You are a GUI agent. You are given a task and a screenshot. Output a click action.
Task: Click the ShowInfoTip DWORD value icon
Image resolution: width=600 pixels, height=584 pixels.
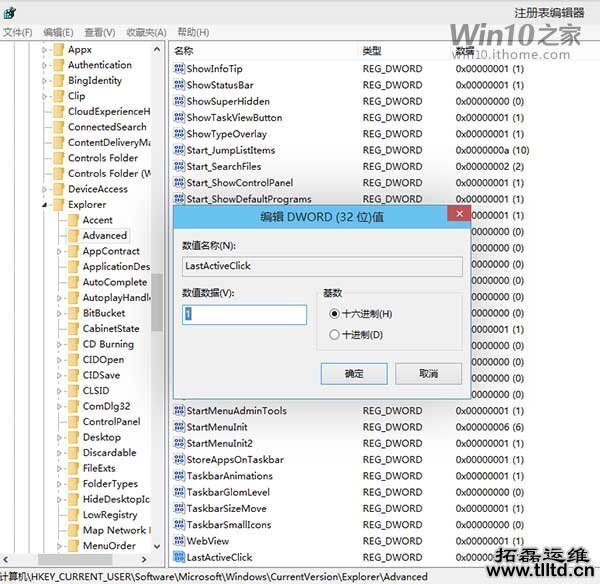tap(179, 69)
